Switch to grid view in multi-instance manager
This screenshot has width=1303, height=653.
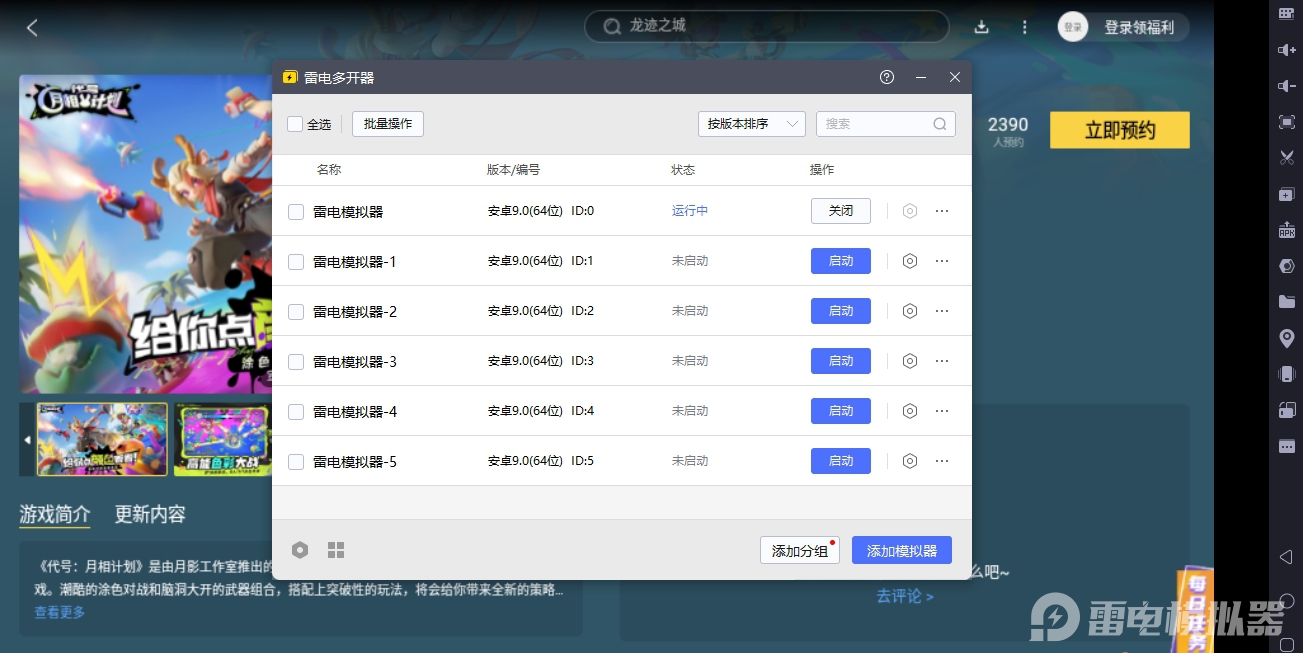336,549
